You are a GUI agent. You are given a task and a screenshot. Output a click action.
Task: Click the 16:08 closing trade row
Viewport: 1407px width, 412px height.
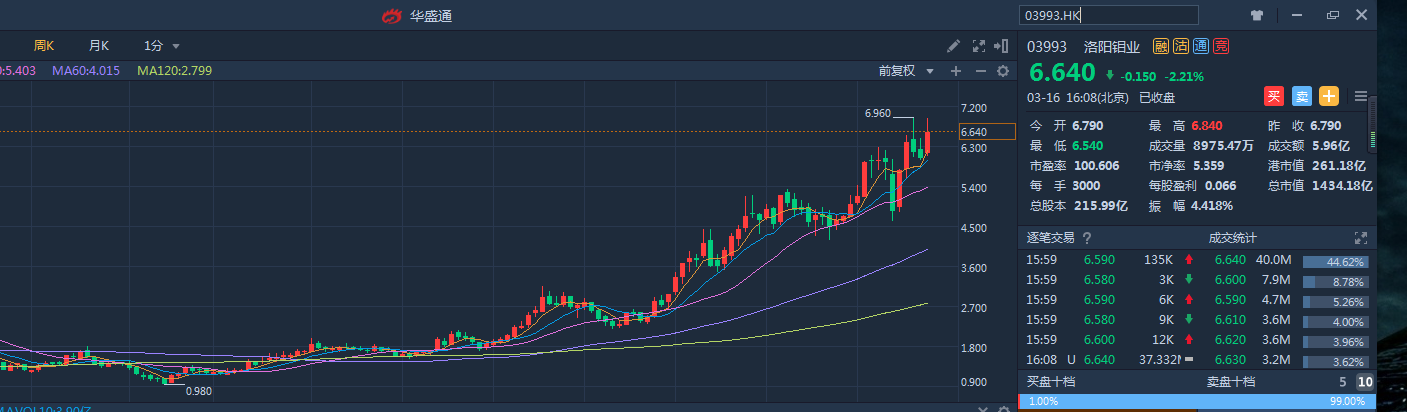pyautogui.click(x=1110, y=358)
